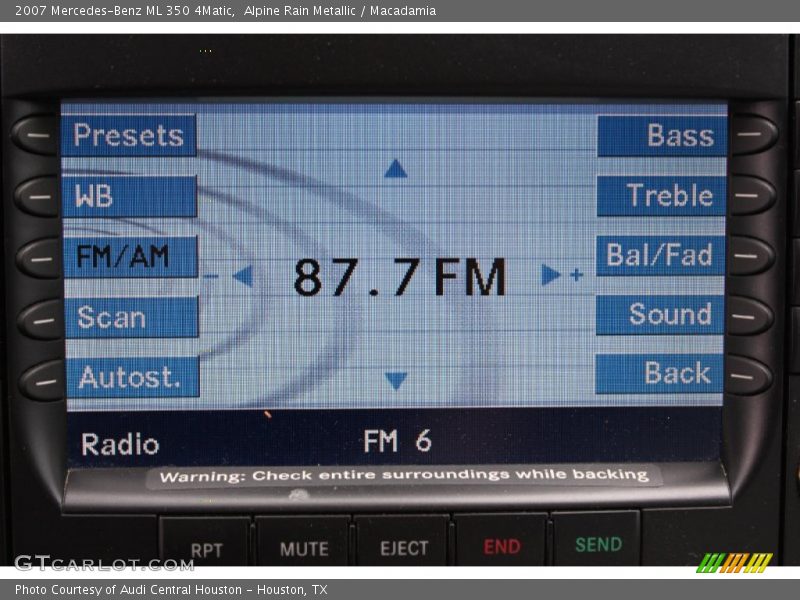Select the WB weather band option

[x=129, y=196]
